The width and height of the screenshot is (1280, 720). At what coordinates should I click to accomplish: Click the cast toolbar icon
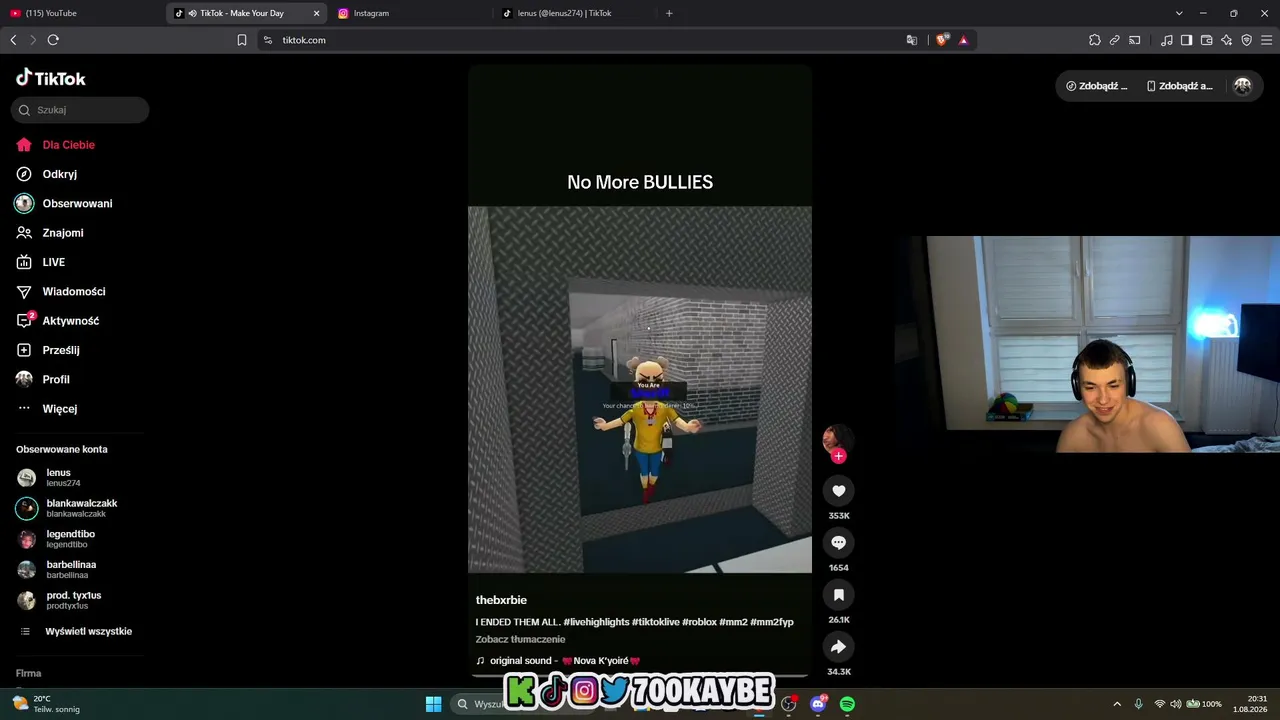(x=1135, y=40)
